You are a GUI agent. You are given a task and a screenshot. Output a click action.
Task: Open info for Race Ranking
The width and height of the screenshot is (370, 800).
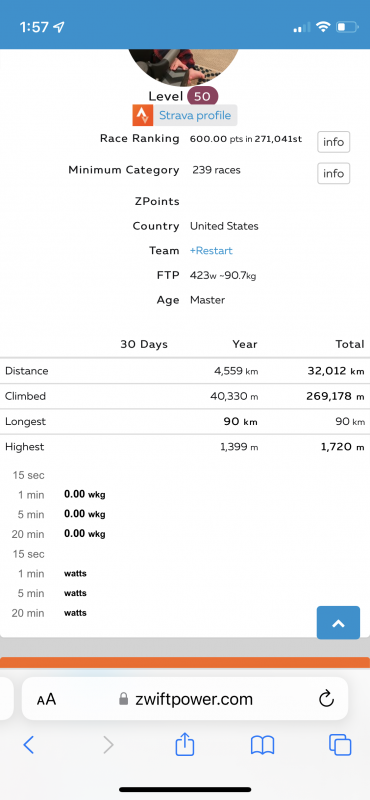334,142
